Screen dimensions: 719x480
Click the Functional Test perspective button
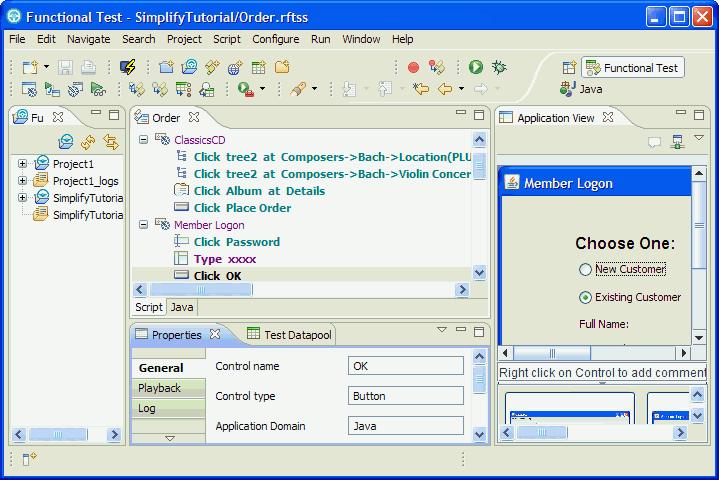tap(632, 68)
